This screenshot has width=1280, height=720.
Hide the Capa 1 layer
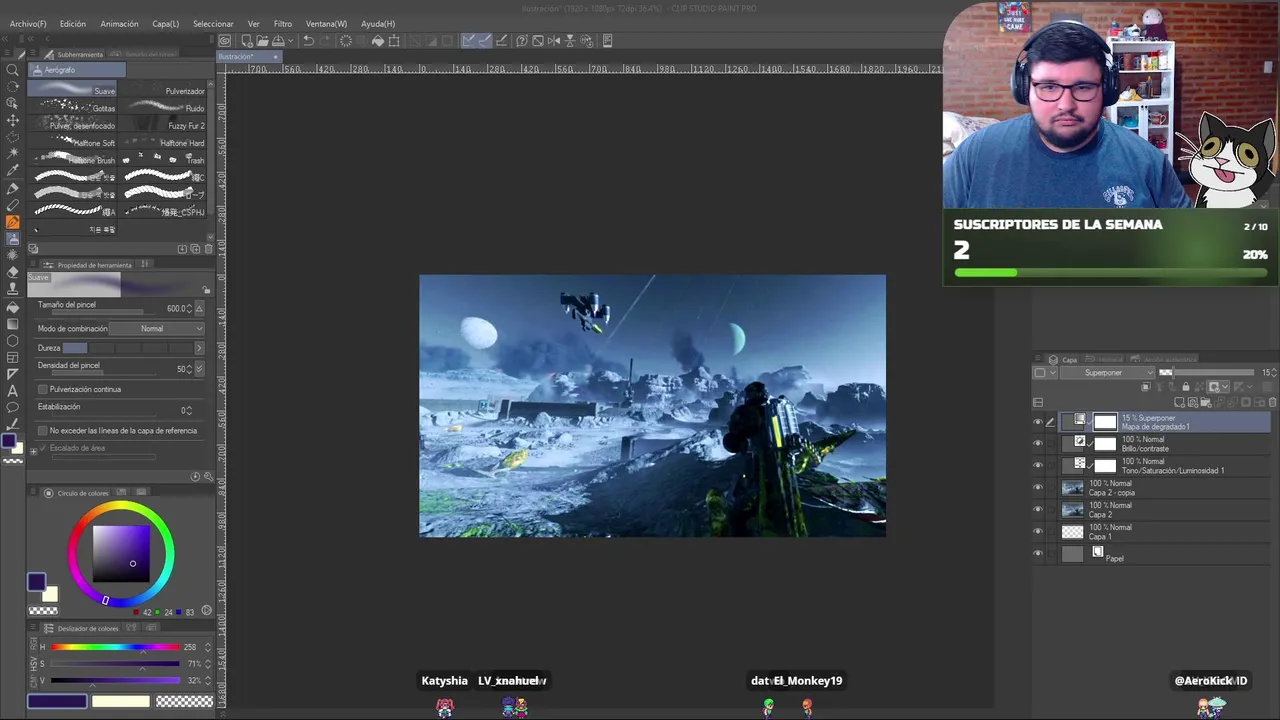pos(1038,531)
